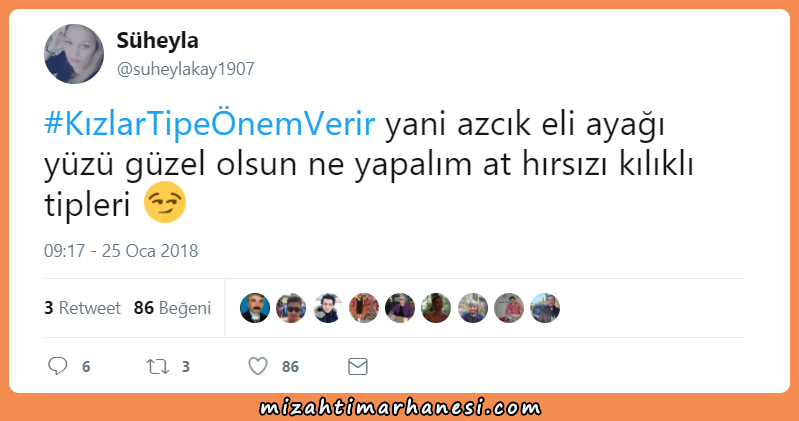Retweet using the arrows icon
This screenshot has width=799, height=421.
[x=157, y=366]
